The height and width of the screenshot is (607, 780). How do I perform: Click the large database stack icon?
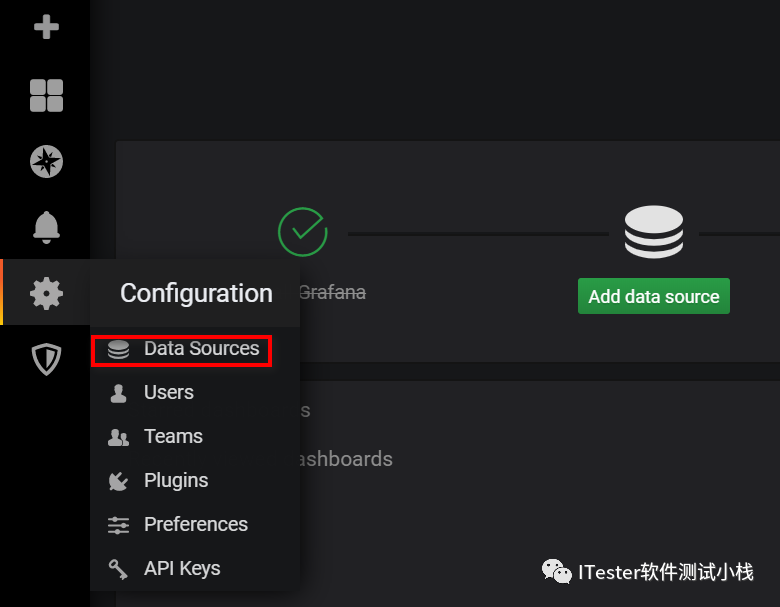653,232
